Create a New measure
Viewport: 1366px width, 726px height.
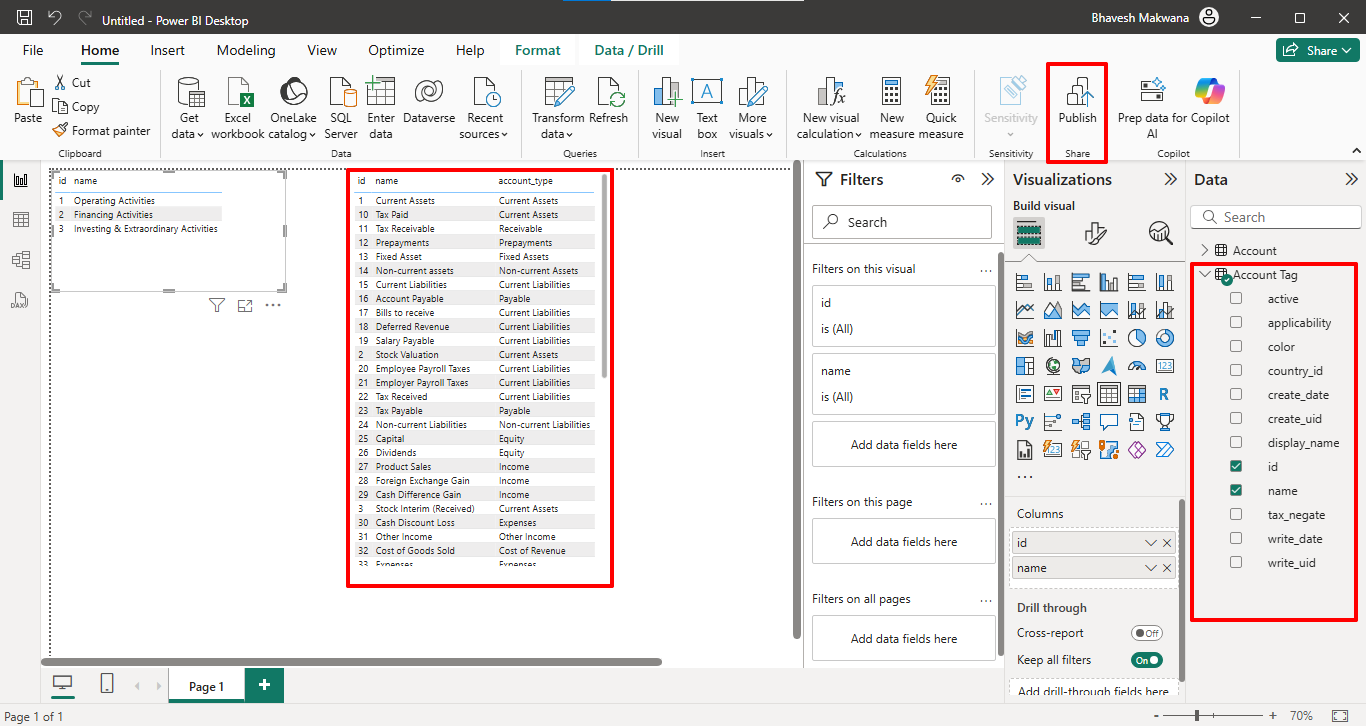point(892,108)
